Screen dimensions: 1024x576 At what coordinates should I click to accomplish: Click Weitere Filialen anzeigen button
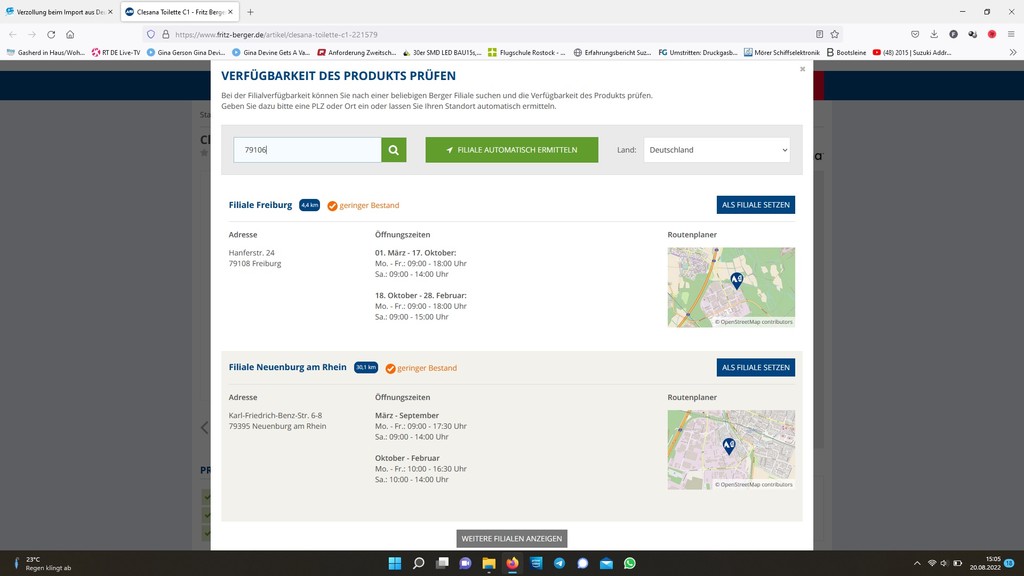pyautogui.click(x=511, y=539)
